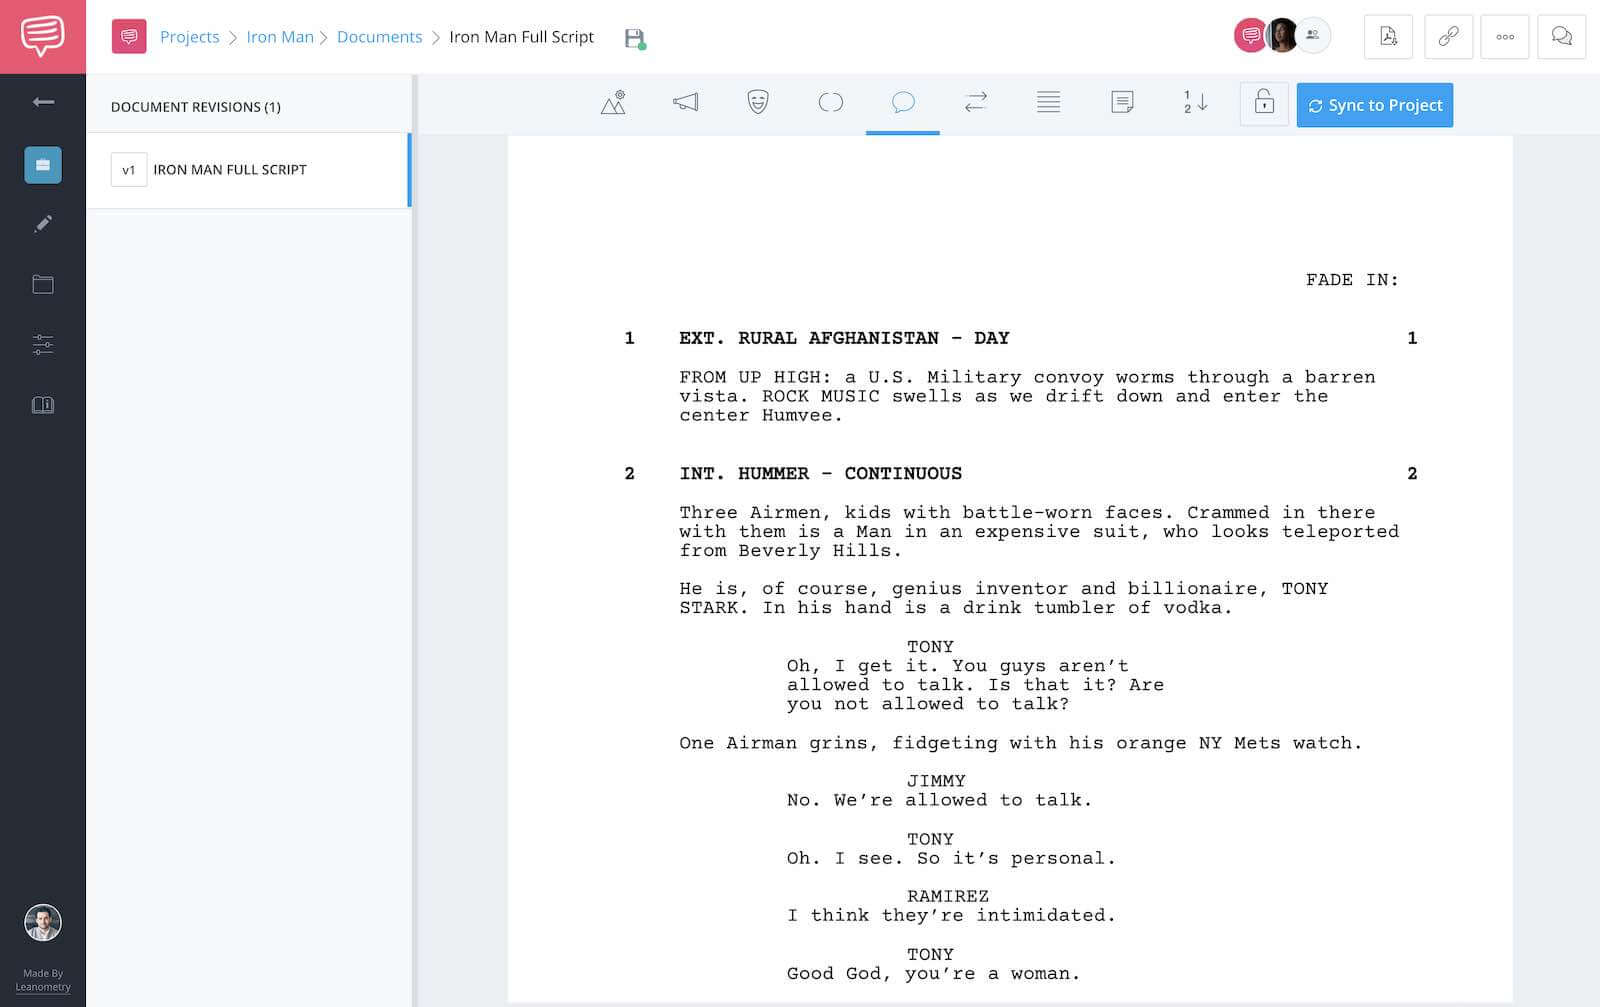Open the folder icon in sidebar
This screenshot has height=1007, width=1600.
[43, 284]
